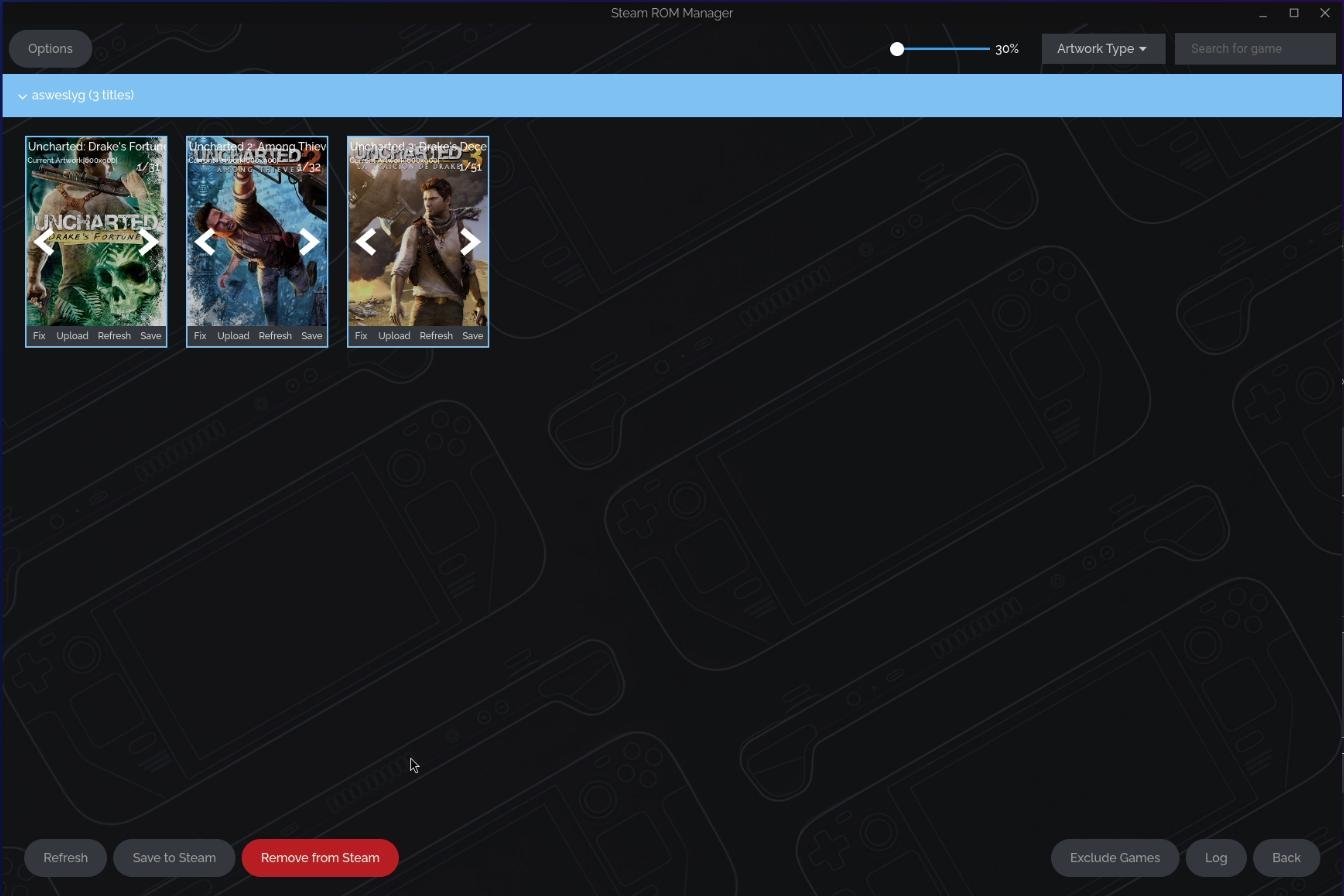Click Fix on Uncharted: Drake's Fortune card
Viewport: 1344px width, 896px height.
coord(39,336)
